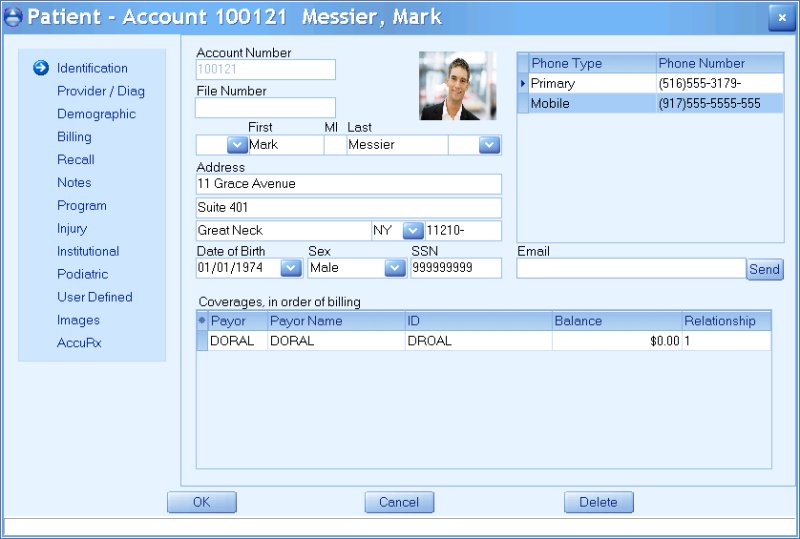Open the Recall section
The image size is (800, 539).
(x=76, y=160)
